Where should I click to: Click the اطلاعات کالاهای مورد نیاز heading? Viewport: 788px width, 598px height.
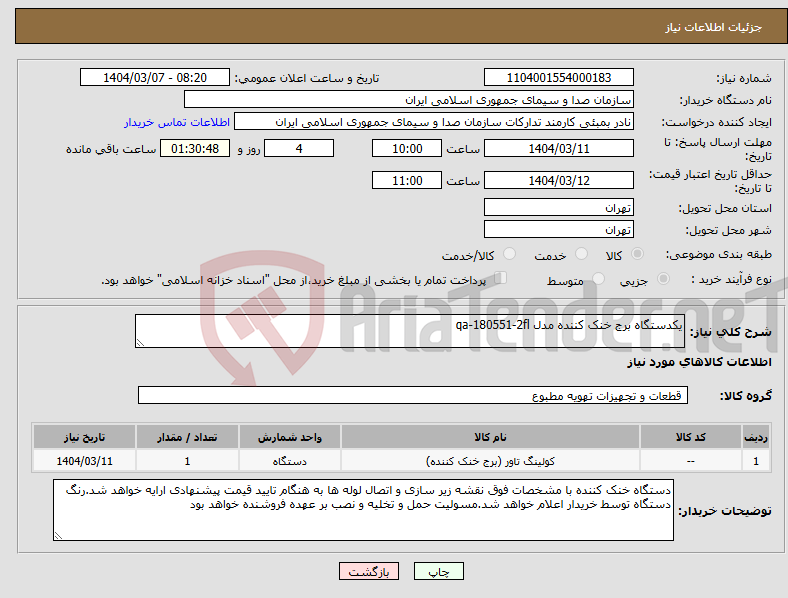pos(699,362)
